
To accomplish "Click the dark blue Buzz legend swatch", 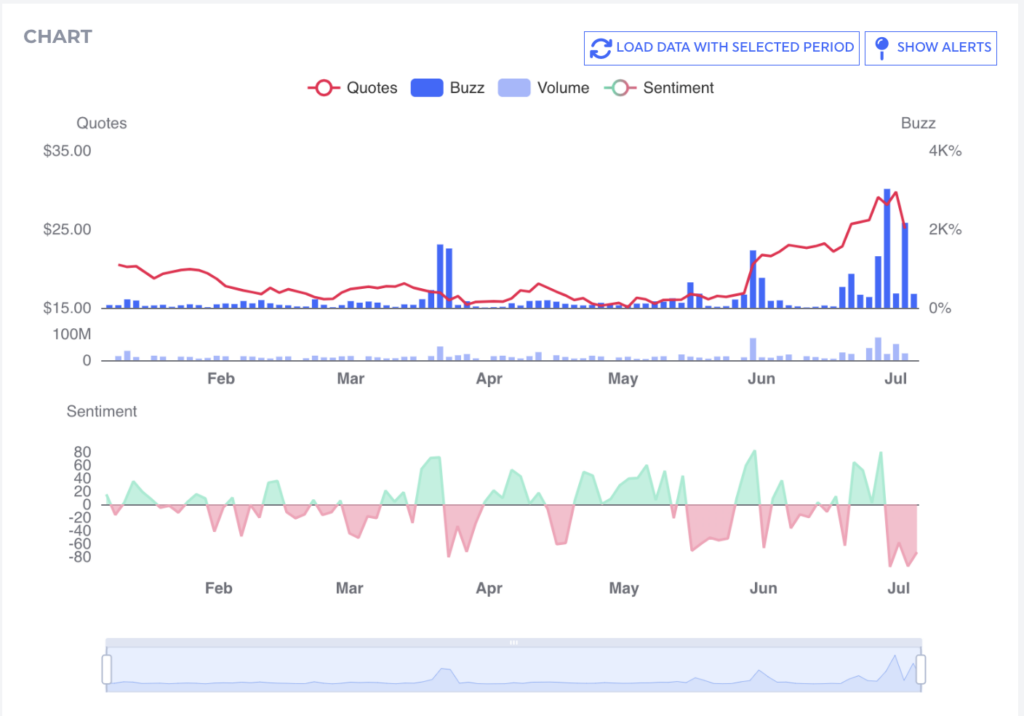I will click(x=427, y=88).
